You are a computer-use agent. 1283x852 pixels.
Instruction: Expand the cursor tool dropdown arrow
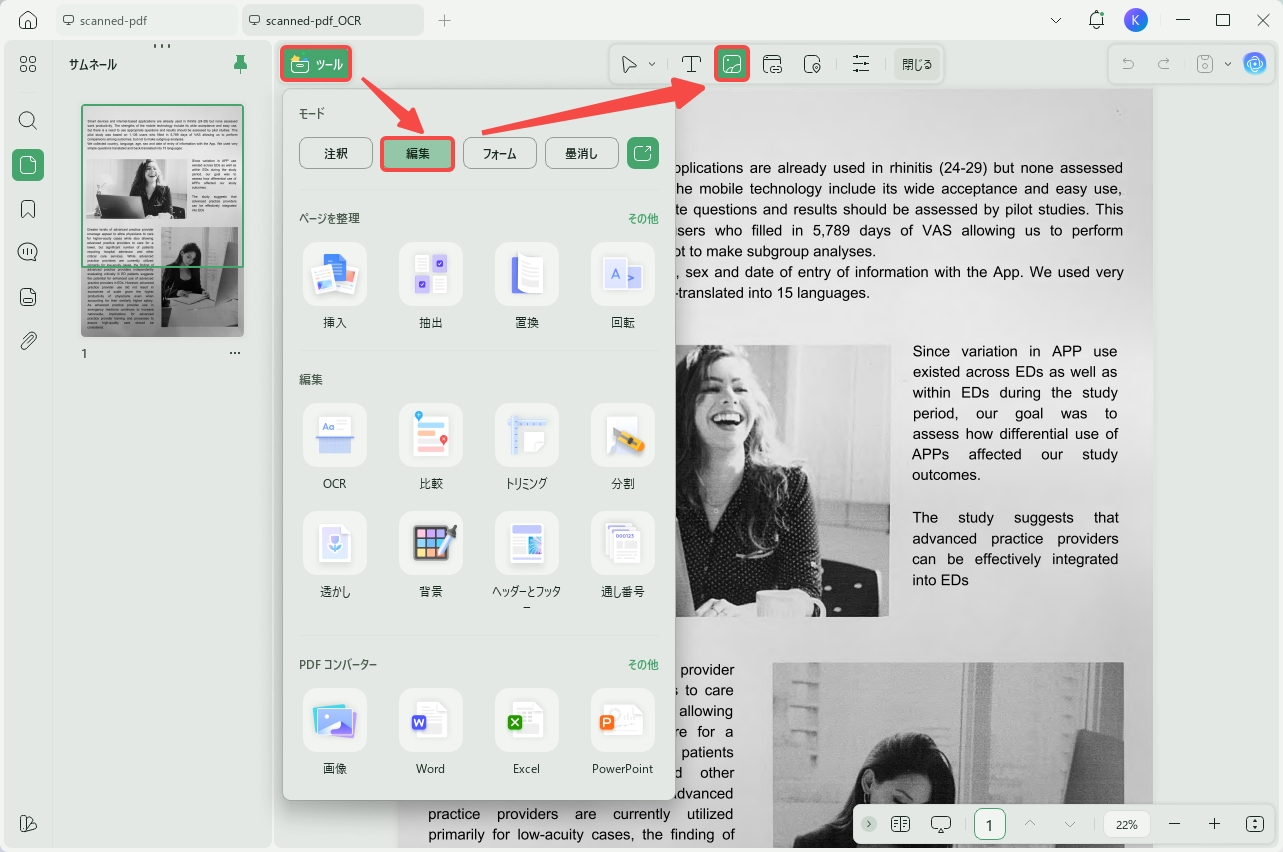pyautogui.click(x=652, y=65)
